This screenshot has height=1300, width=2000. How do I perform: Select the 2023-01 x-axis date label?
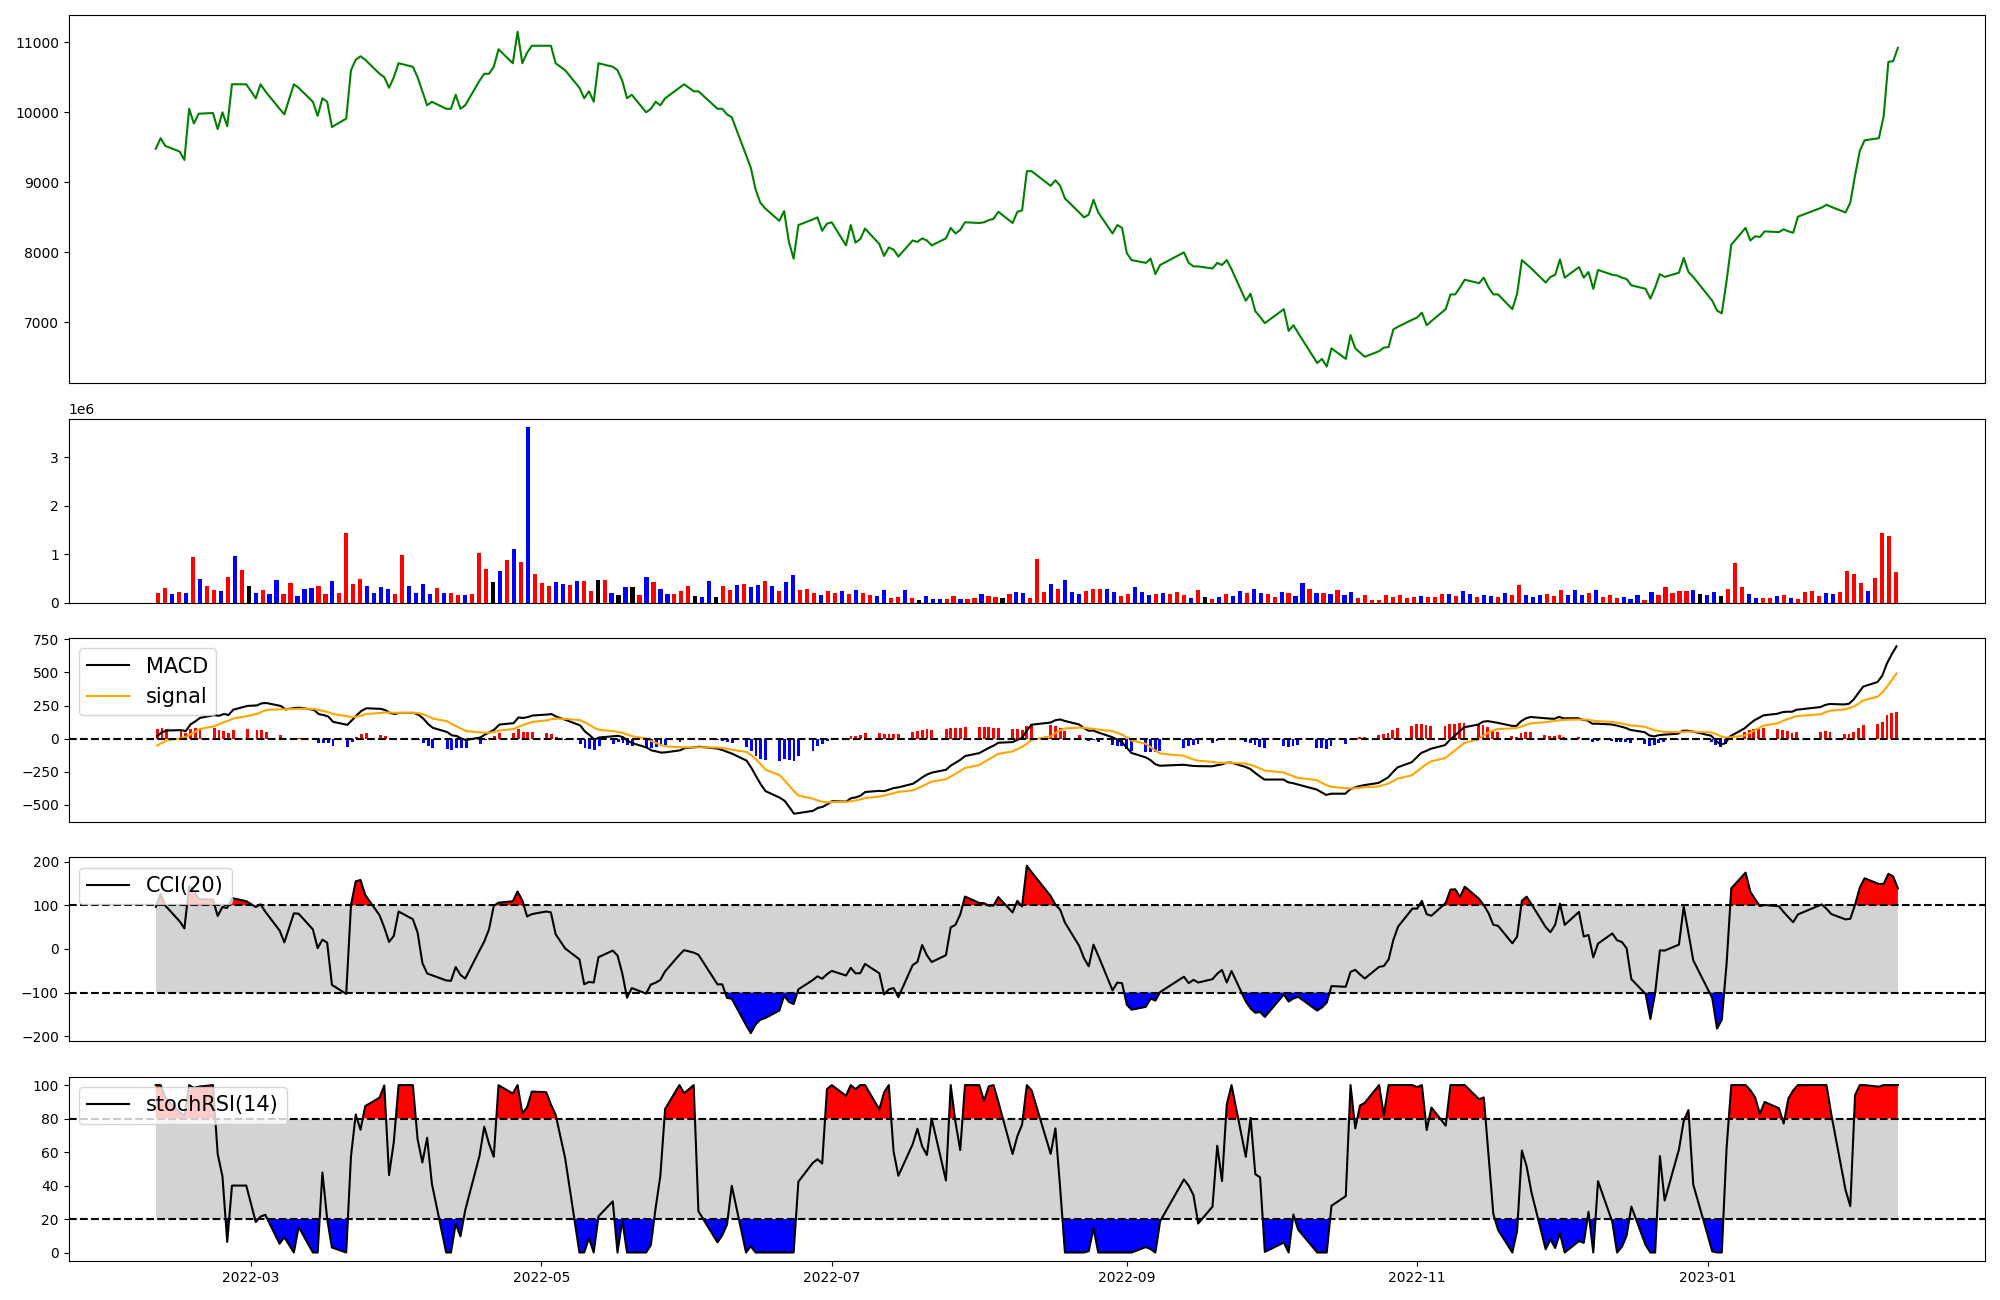1707,1277
